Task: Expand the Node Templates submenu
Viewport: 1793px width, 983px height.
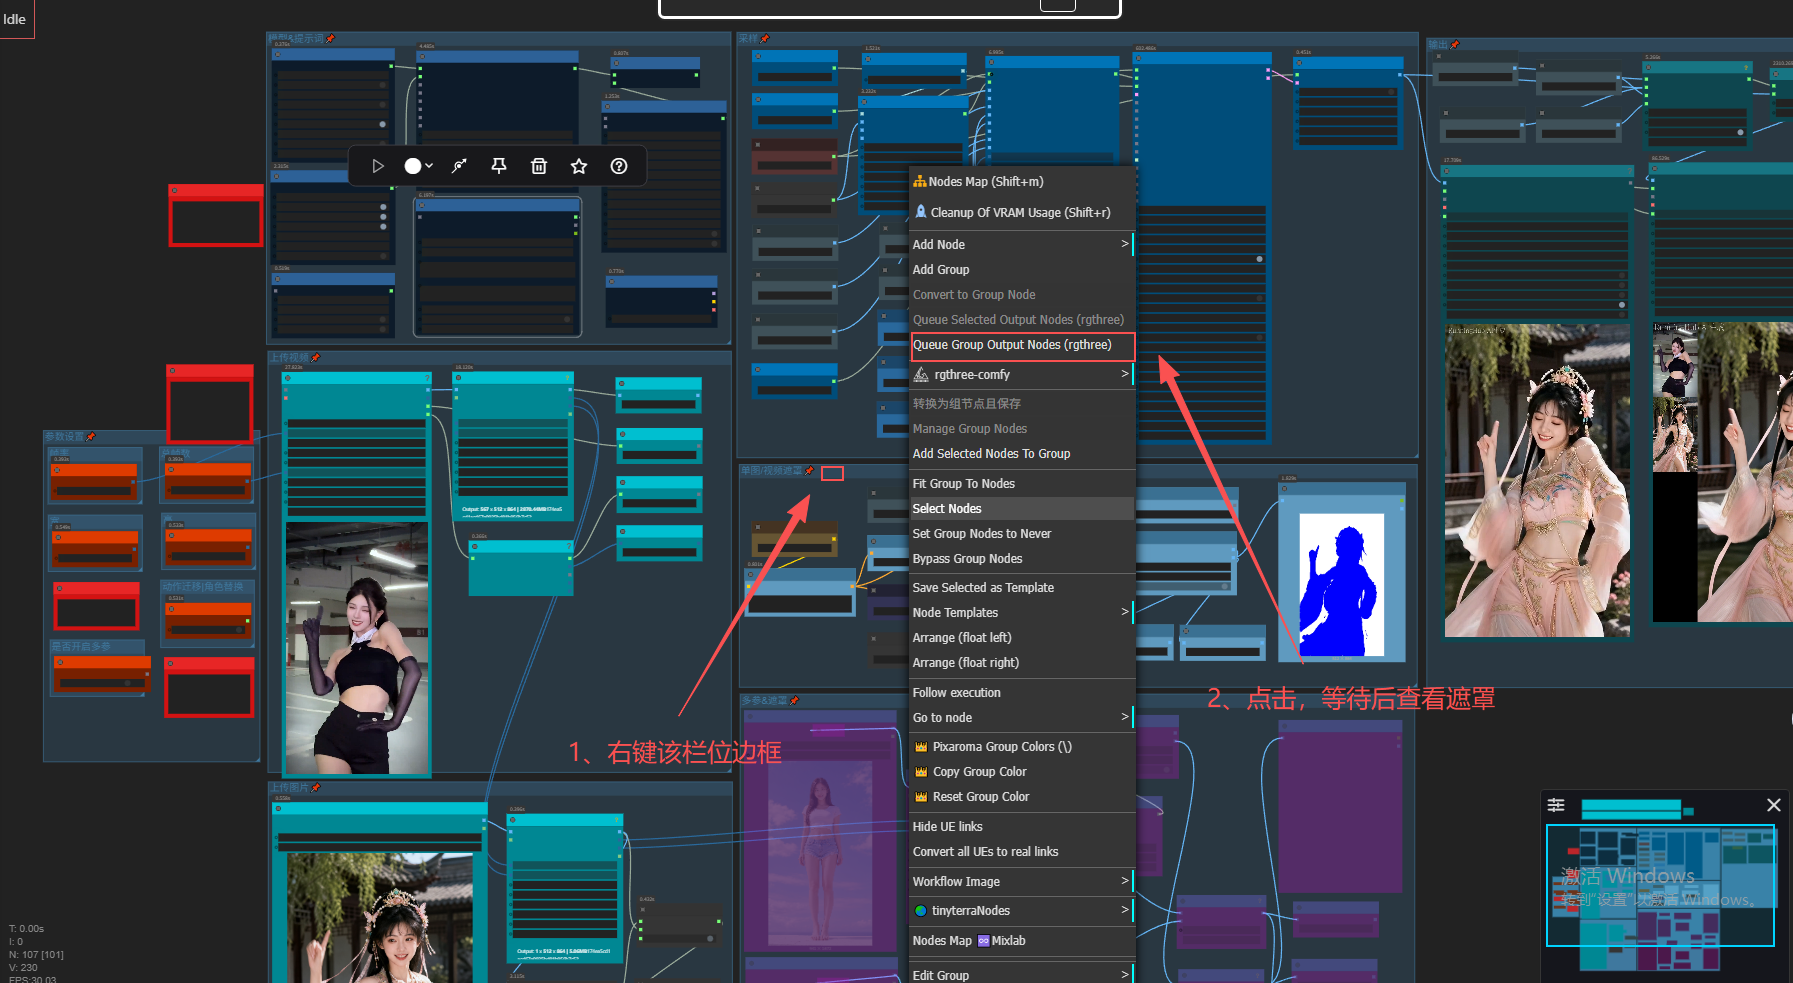Action: 1021,612
